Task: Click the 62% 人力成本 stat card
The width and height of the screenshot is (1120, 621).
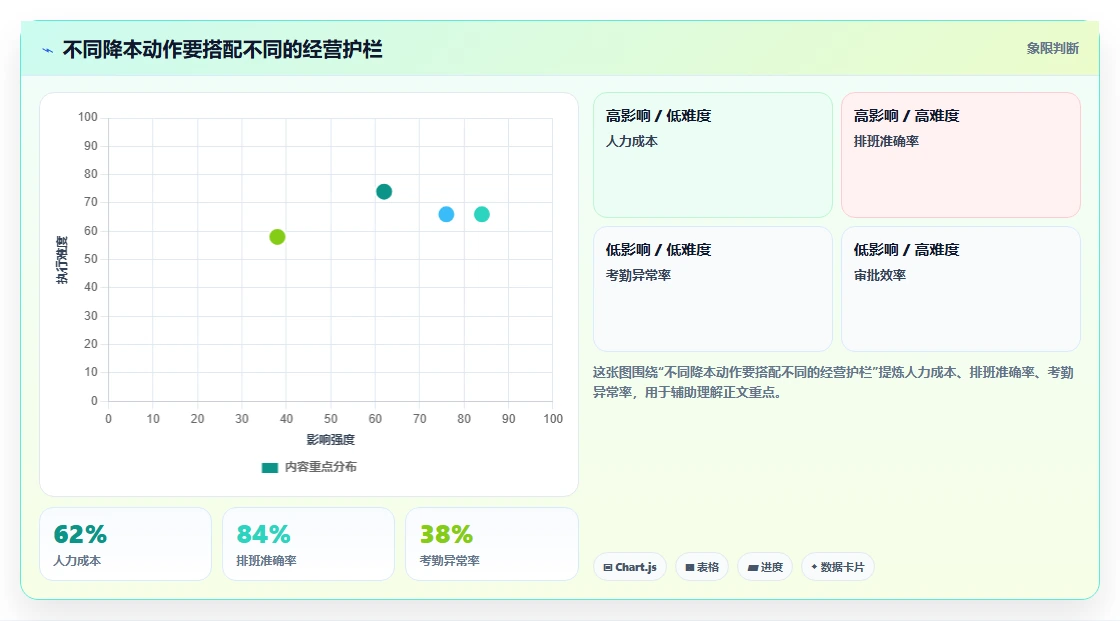Action: (x=126, y=544)
